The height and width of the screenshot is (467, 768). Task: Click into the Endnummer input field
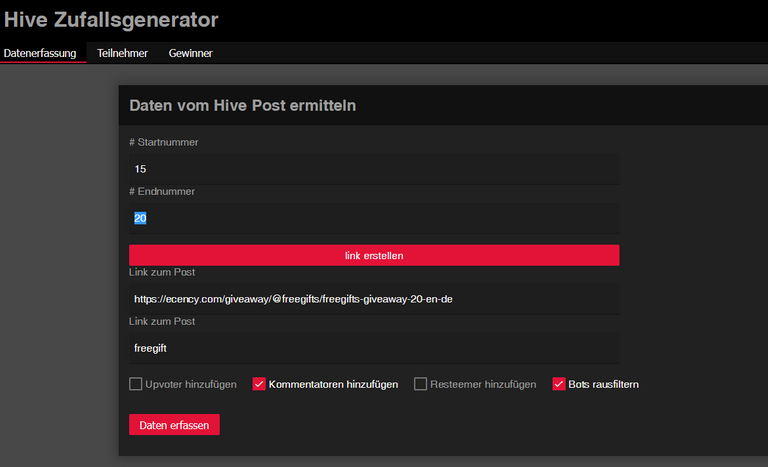point(374,218)
